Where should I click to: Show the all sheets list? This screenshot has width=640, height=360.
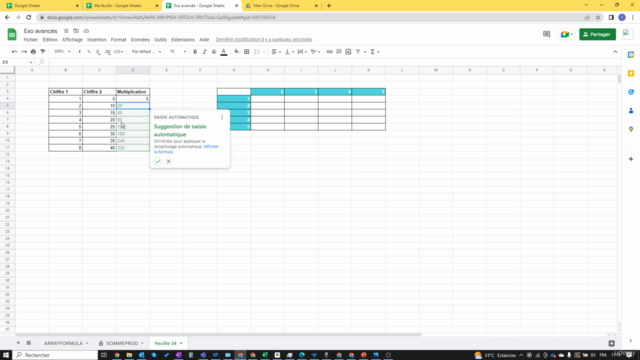tap(29, 343)
